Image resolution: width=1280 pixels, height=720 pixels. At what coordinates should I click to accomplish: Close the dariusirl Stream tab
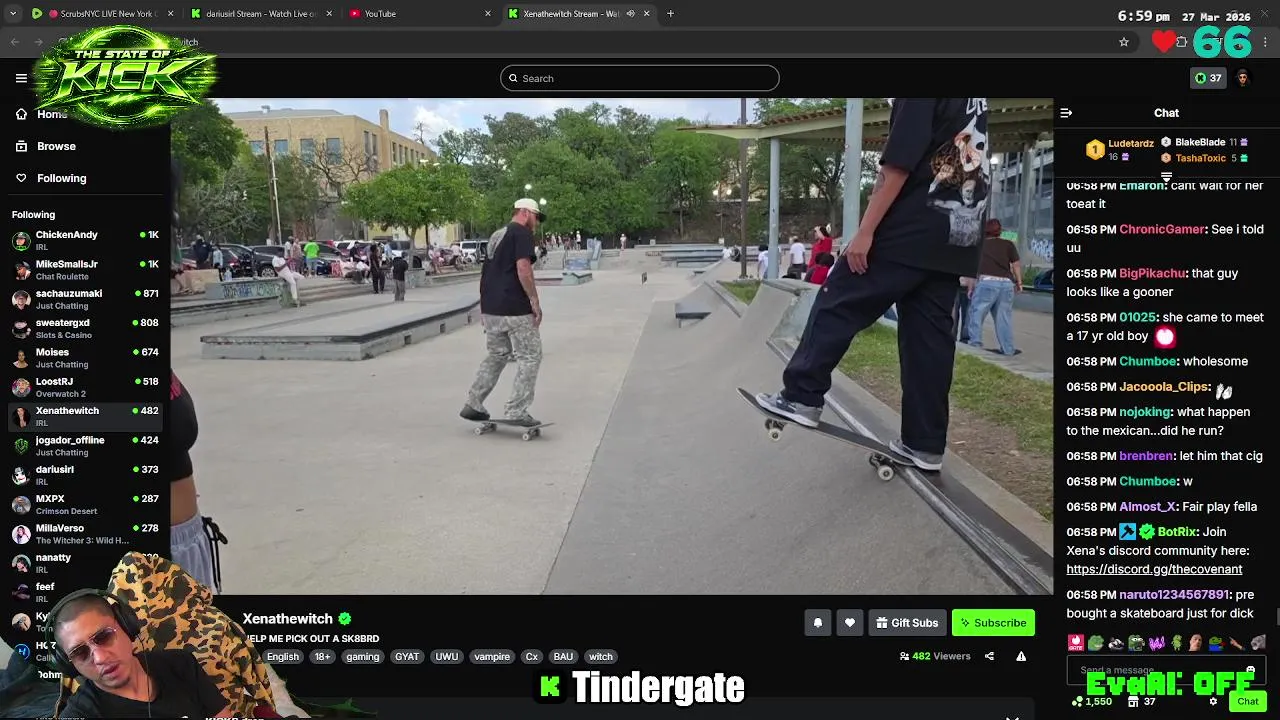pyautogui.click(x=329, y=14)
